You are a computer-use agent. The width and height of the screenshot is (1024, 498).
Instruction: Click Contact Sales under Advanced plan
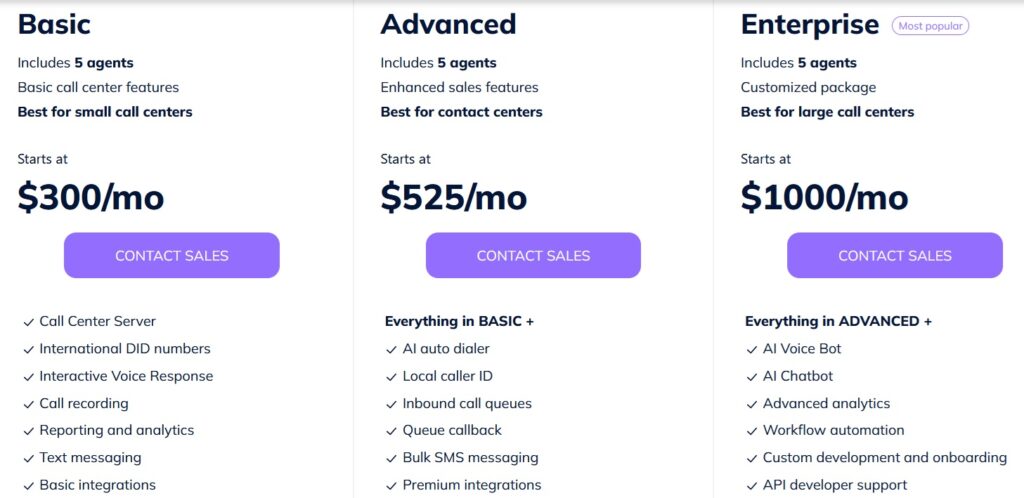point(533,255)
